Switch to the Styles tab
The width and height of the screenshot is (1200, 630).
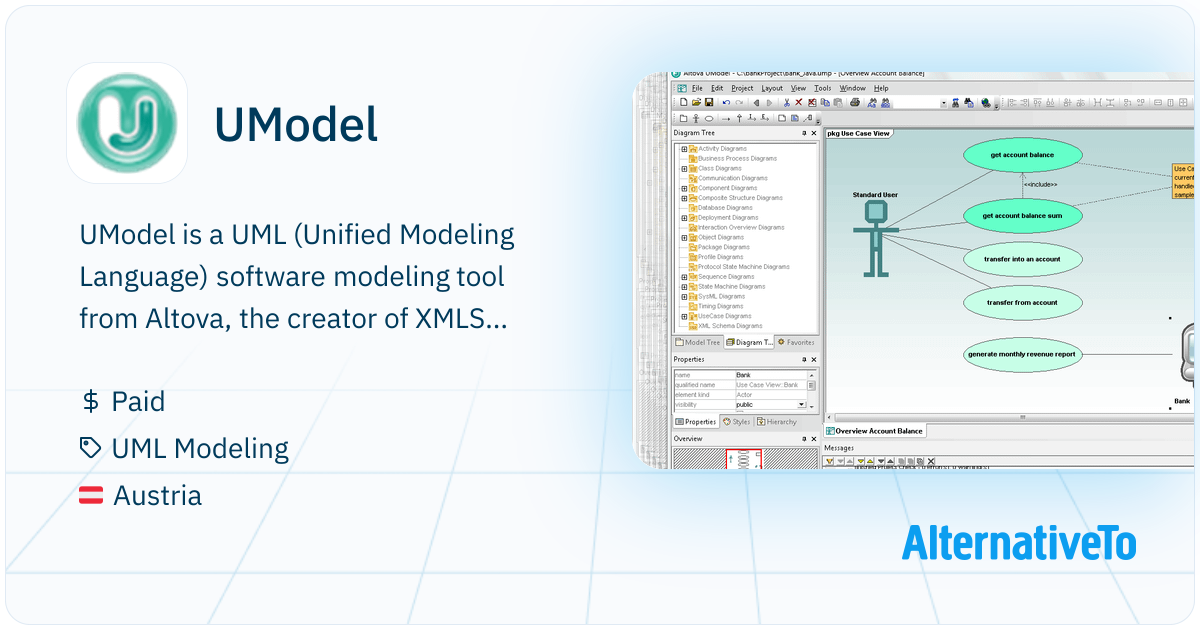pyautogui.click(x=736, y=422)
